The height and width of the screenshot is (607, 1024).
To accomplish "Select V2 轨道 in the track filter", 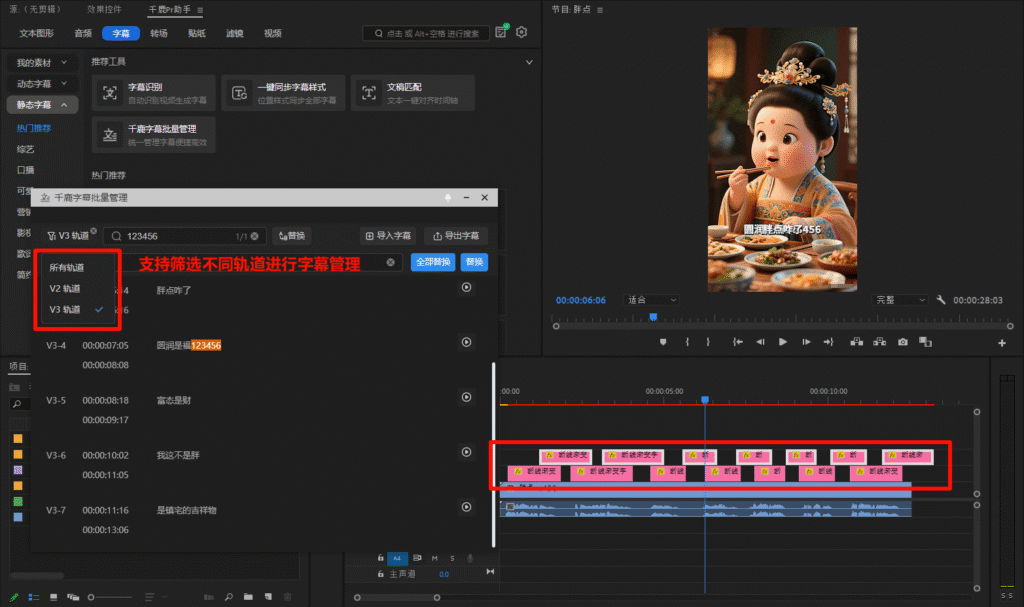I will (x=66, y=289).
